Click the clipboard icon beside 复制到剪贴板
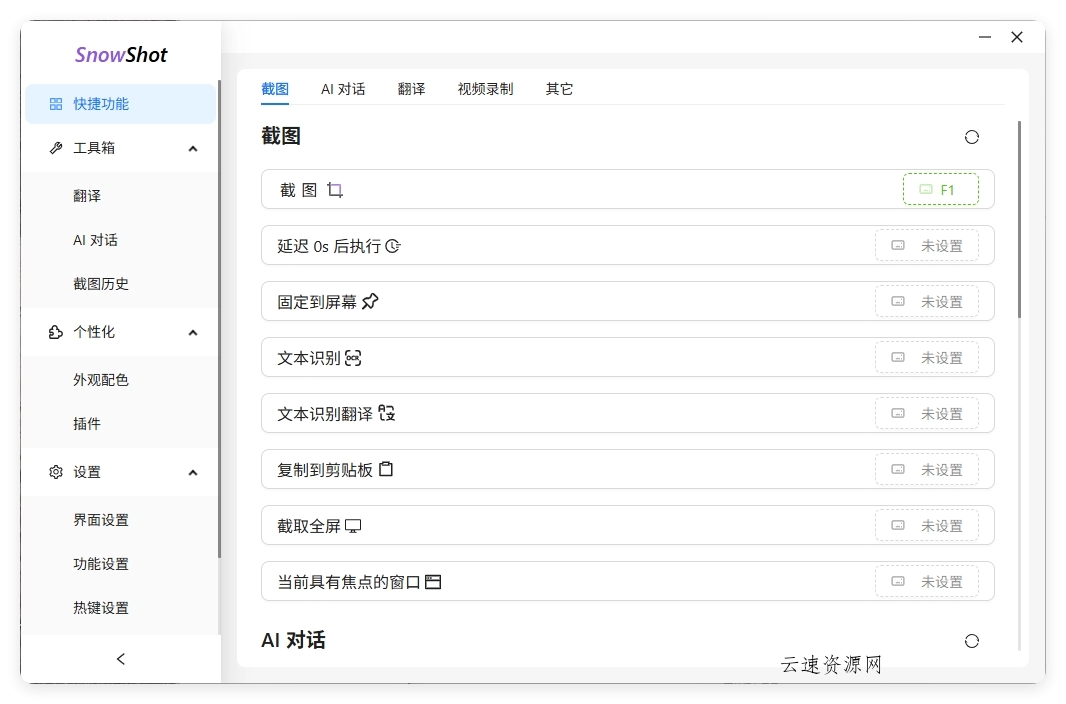1066x704 pixels. click(388, 469)
